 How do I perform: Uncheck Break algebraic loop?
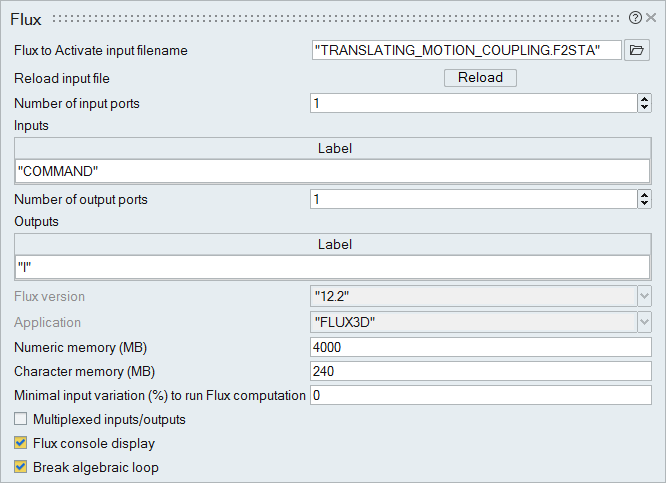click(x=20, y=467)
